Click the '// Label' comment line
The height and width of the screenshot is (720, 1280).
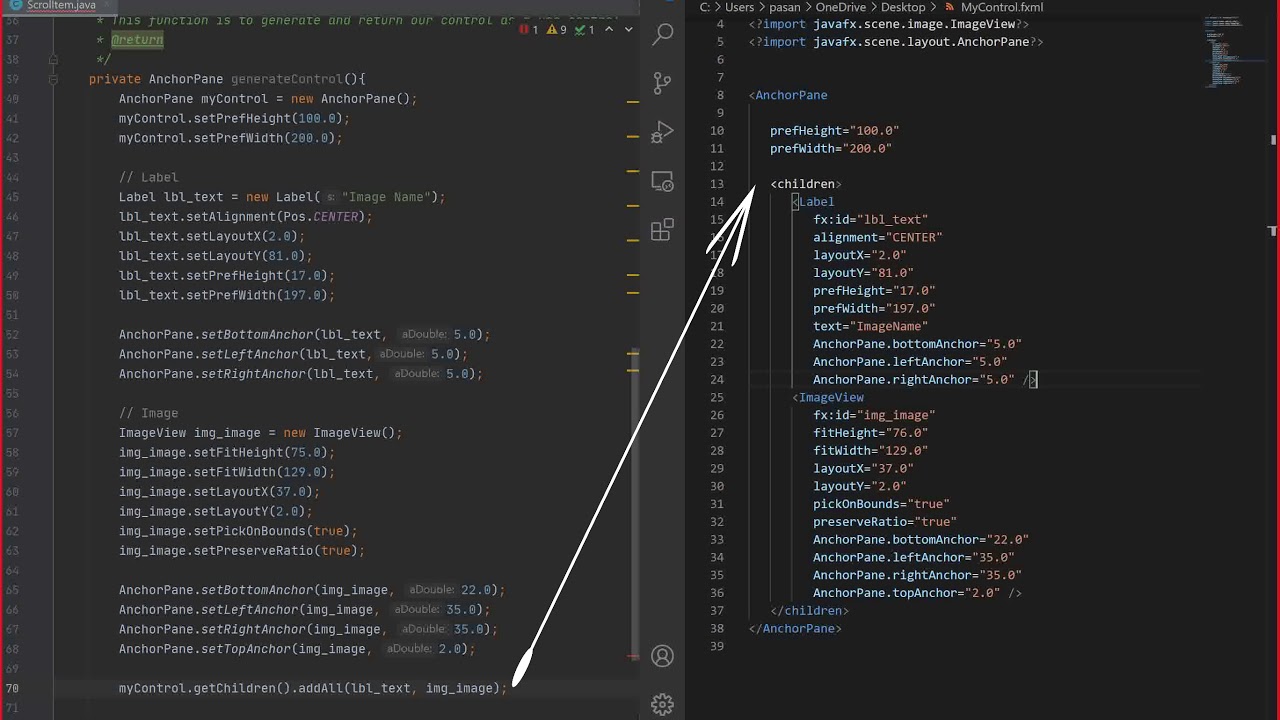[148, 177]
